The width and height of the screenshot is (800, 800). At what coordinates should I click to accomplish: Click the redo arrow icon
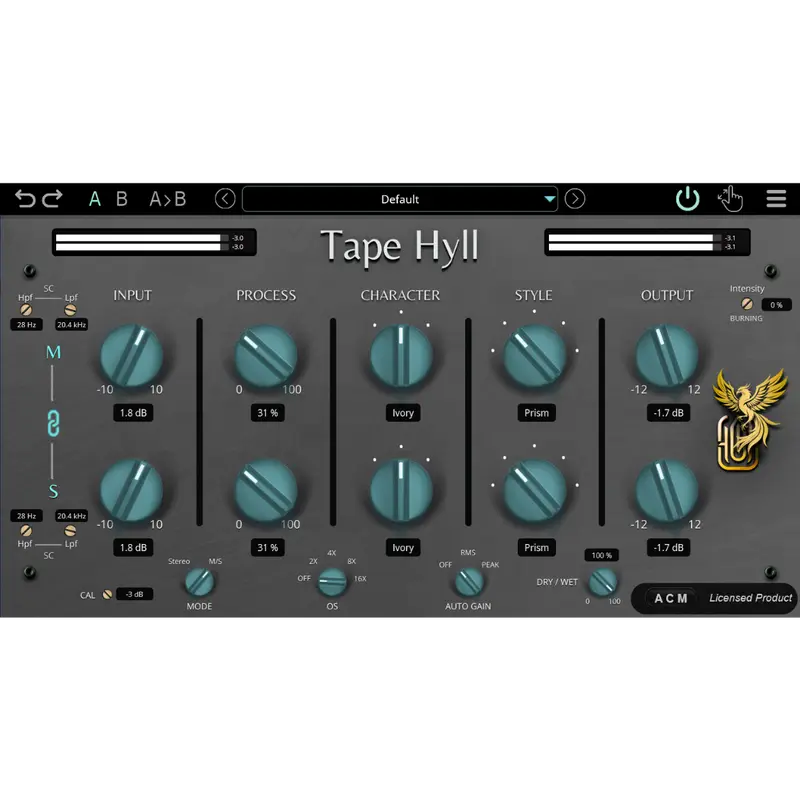(x=52, y=199)
